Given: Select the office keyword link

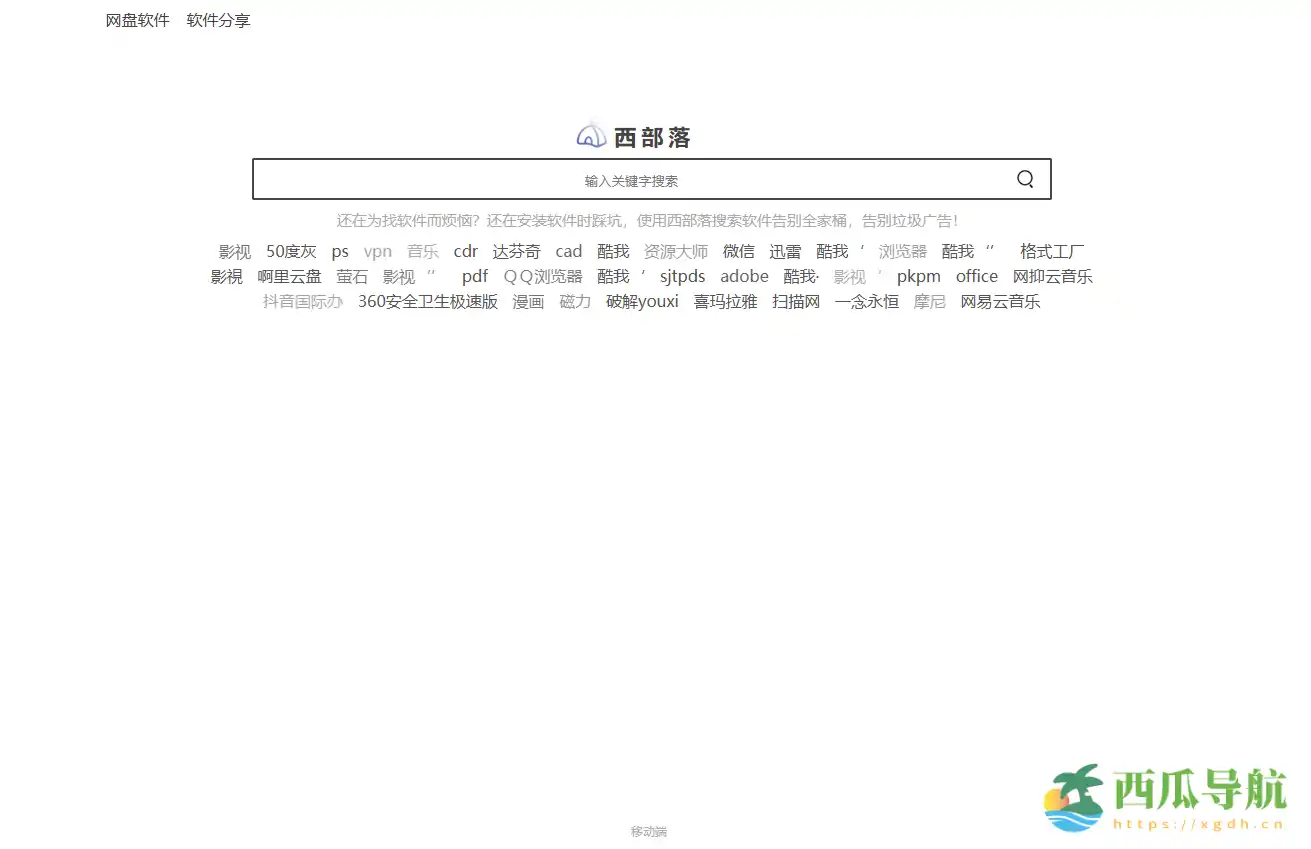Looking at the screenshot, I should coord(976,276).
